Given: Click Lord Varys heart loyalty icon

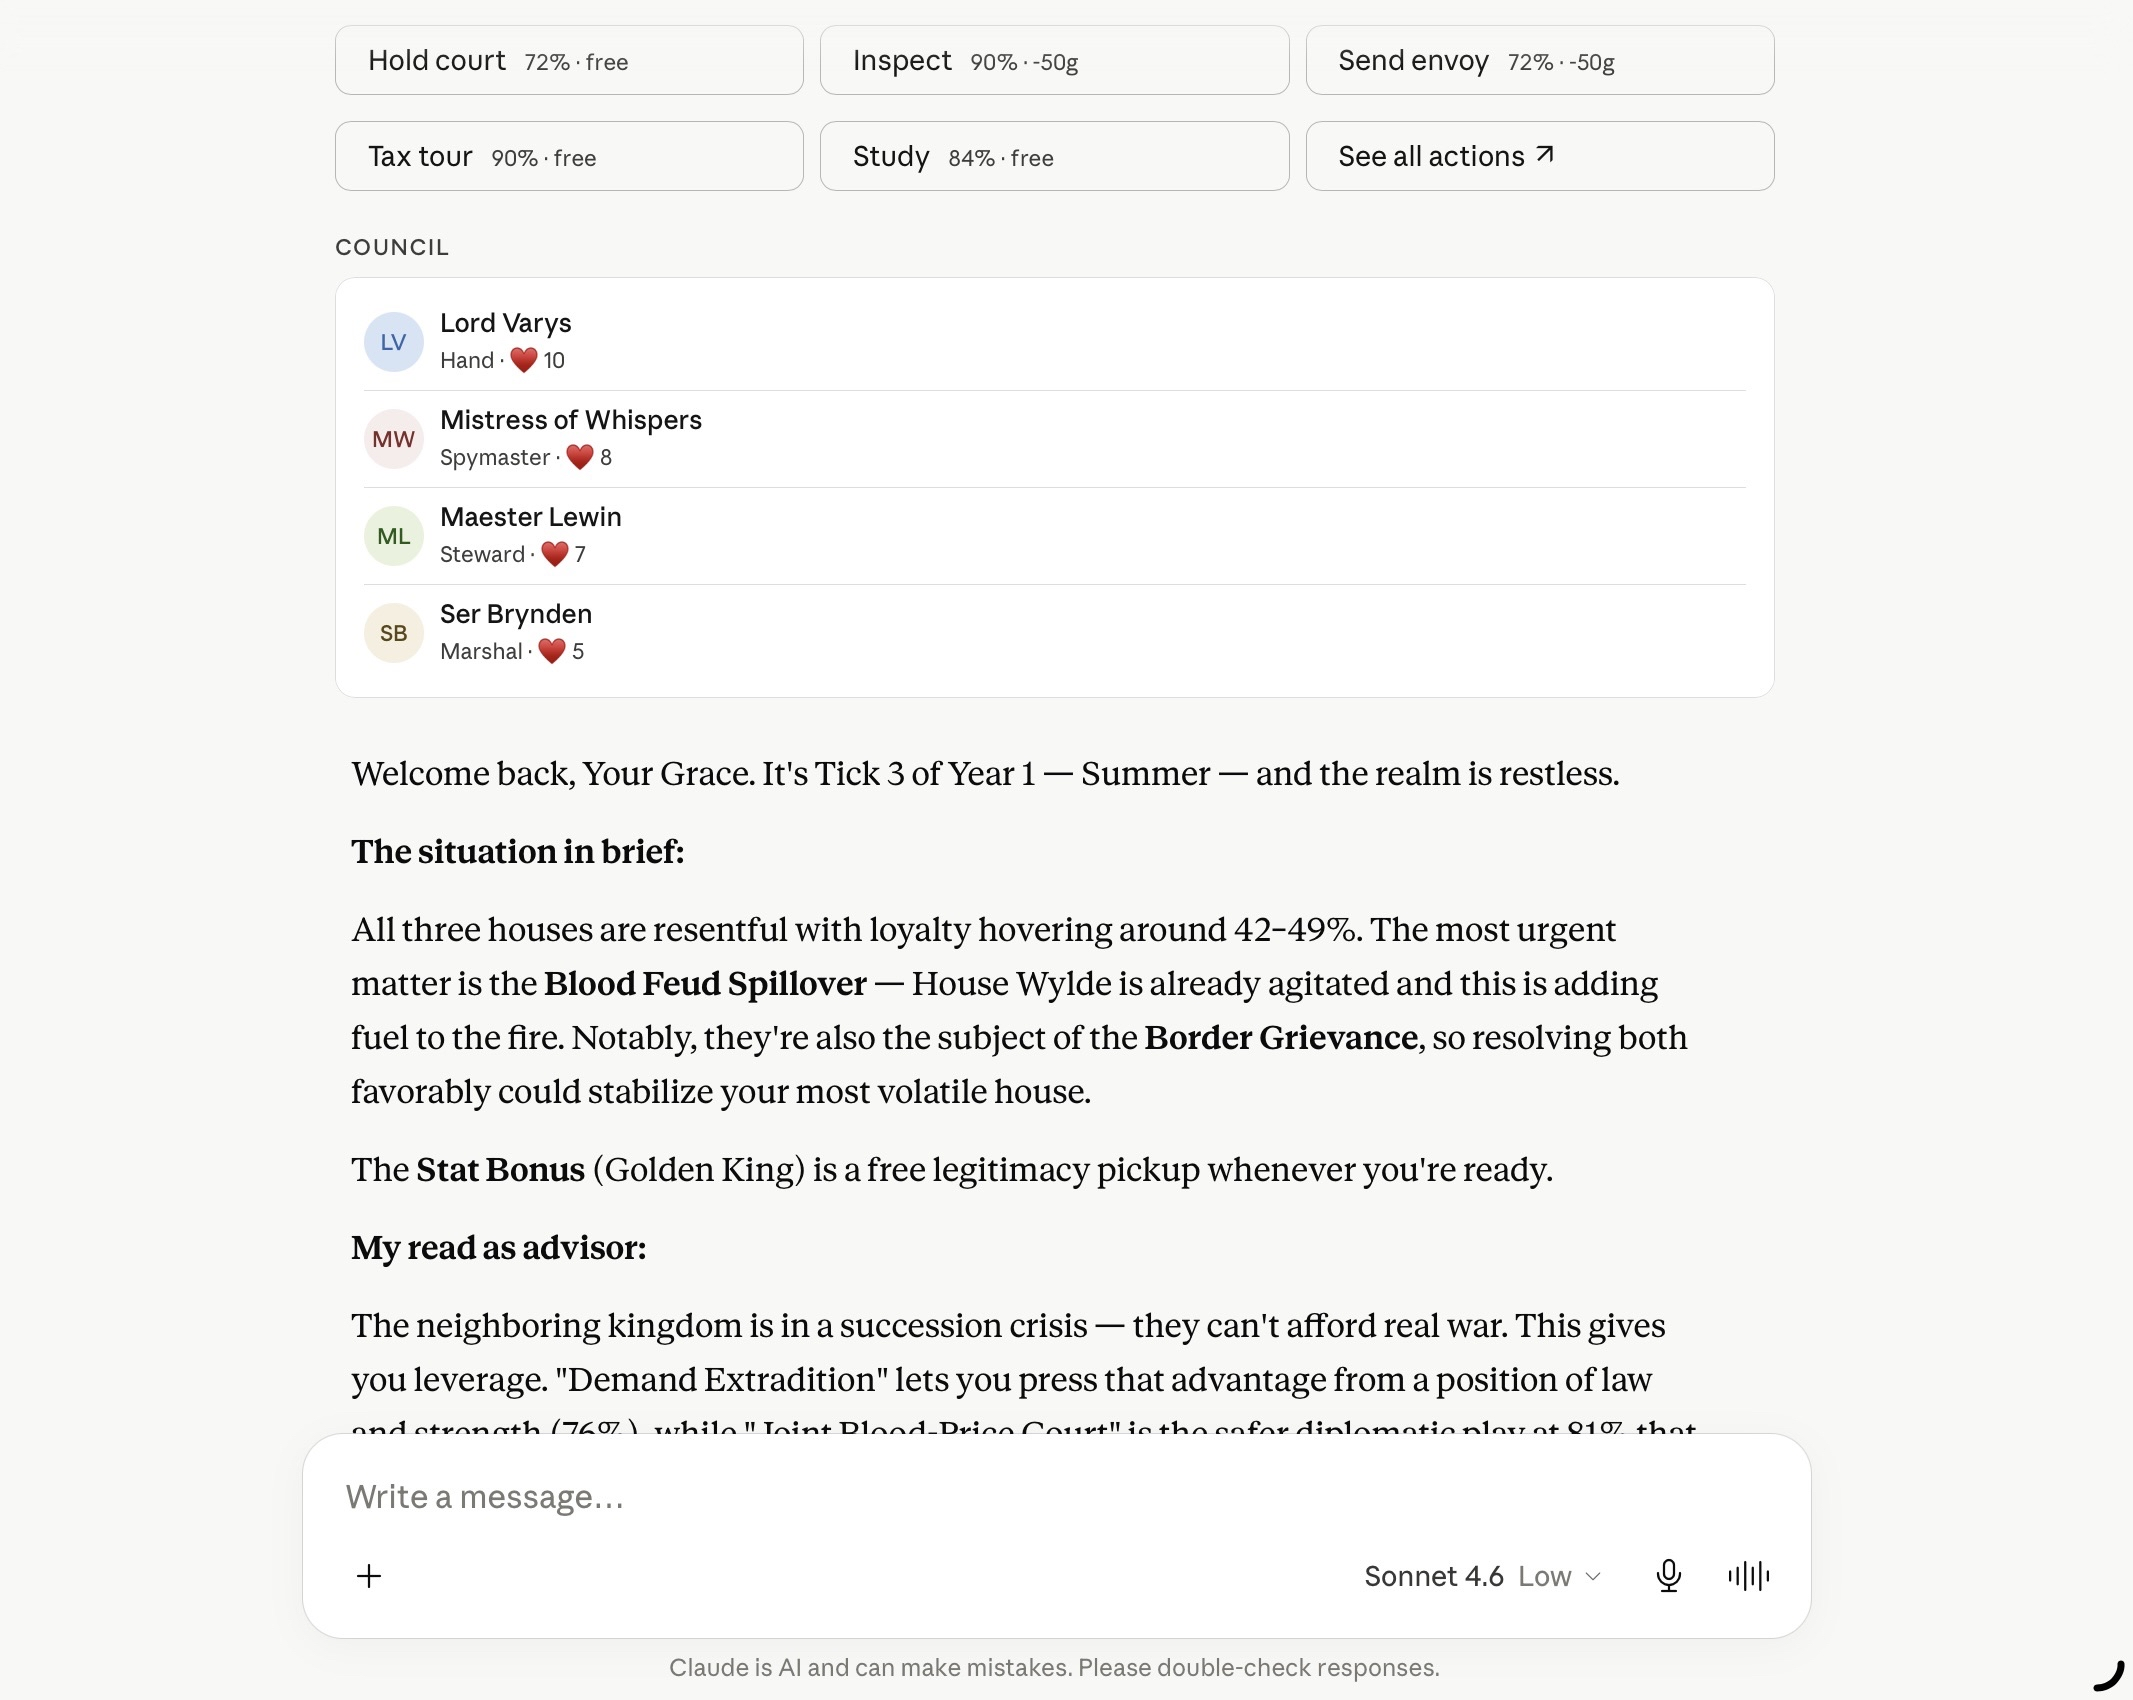Looking at the screenshot, I should 524,360.
